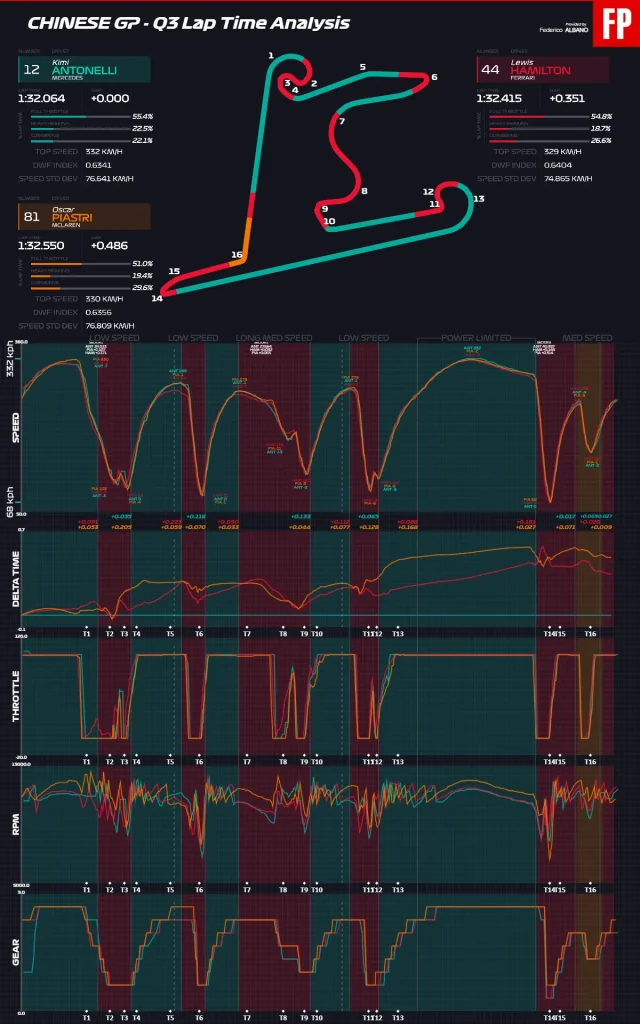Screen dimensions: 640x1024
Task: Click speed std dev 76.809 KM/H
Action: click(x=110, y=325)
